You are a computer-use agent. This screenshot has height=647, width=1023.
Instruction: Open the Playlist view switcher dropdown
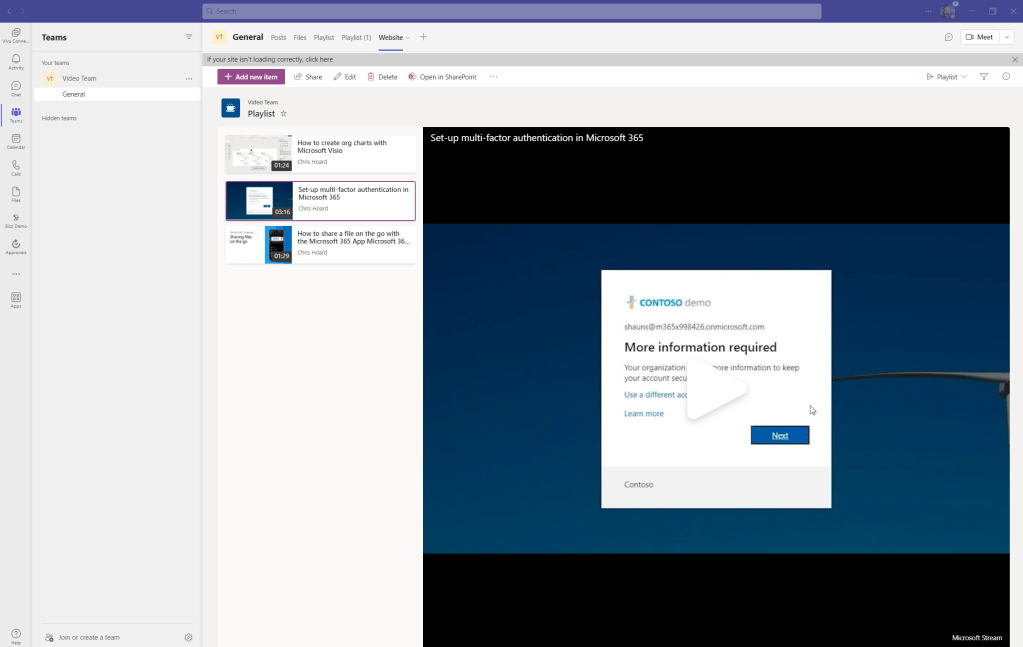(946, 77)
